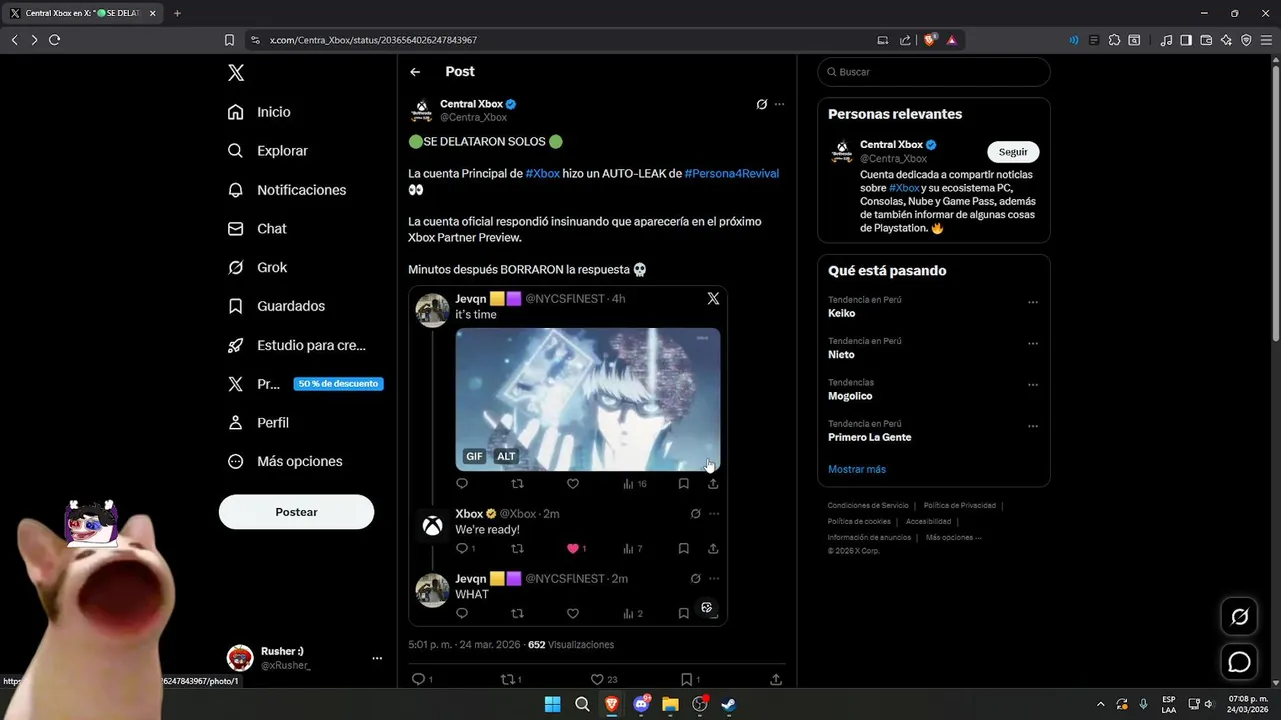Open floating chat messages button

point(1239,662)
